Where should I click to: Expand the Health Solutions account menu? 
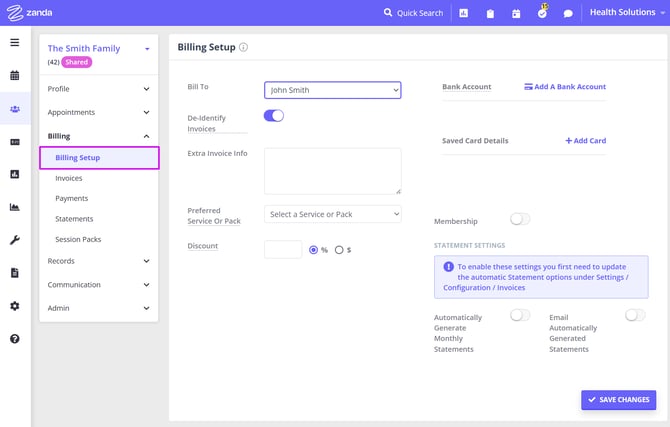pyautogui.click(x=625, y=13)
